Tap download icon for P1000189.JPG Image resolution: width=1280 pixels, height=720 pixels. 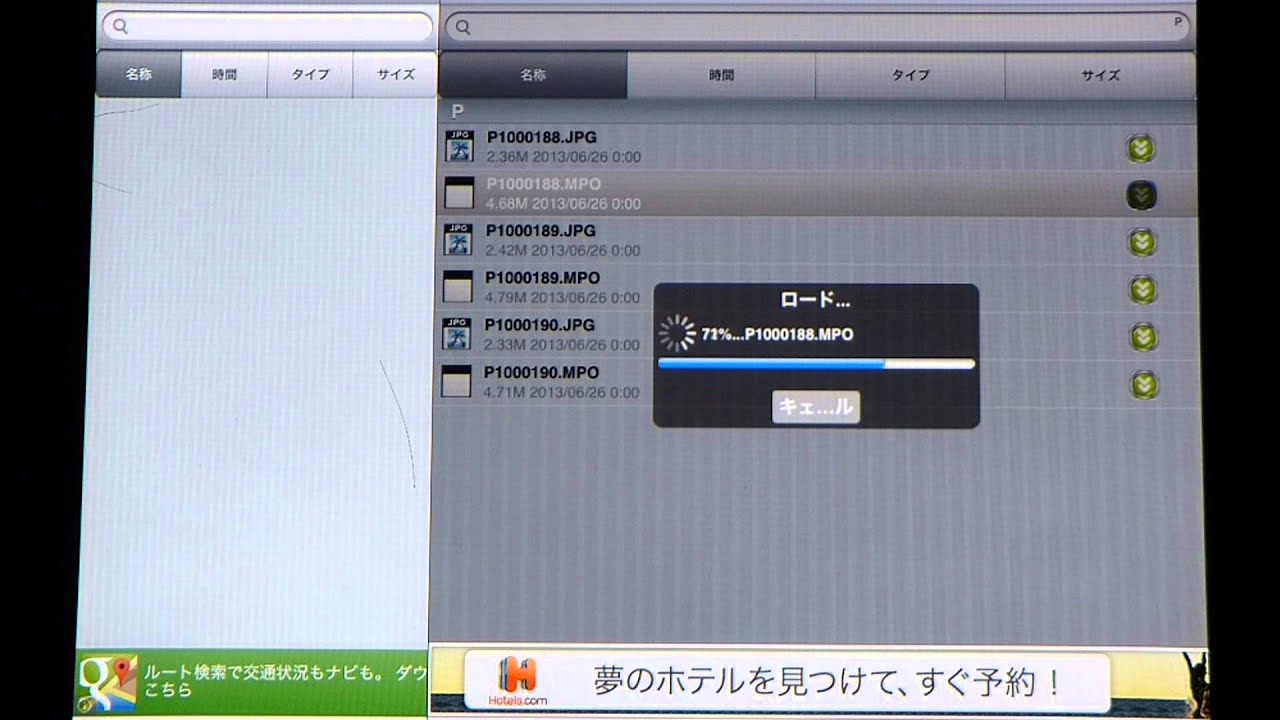tap(1142, 242)
